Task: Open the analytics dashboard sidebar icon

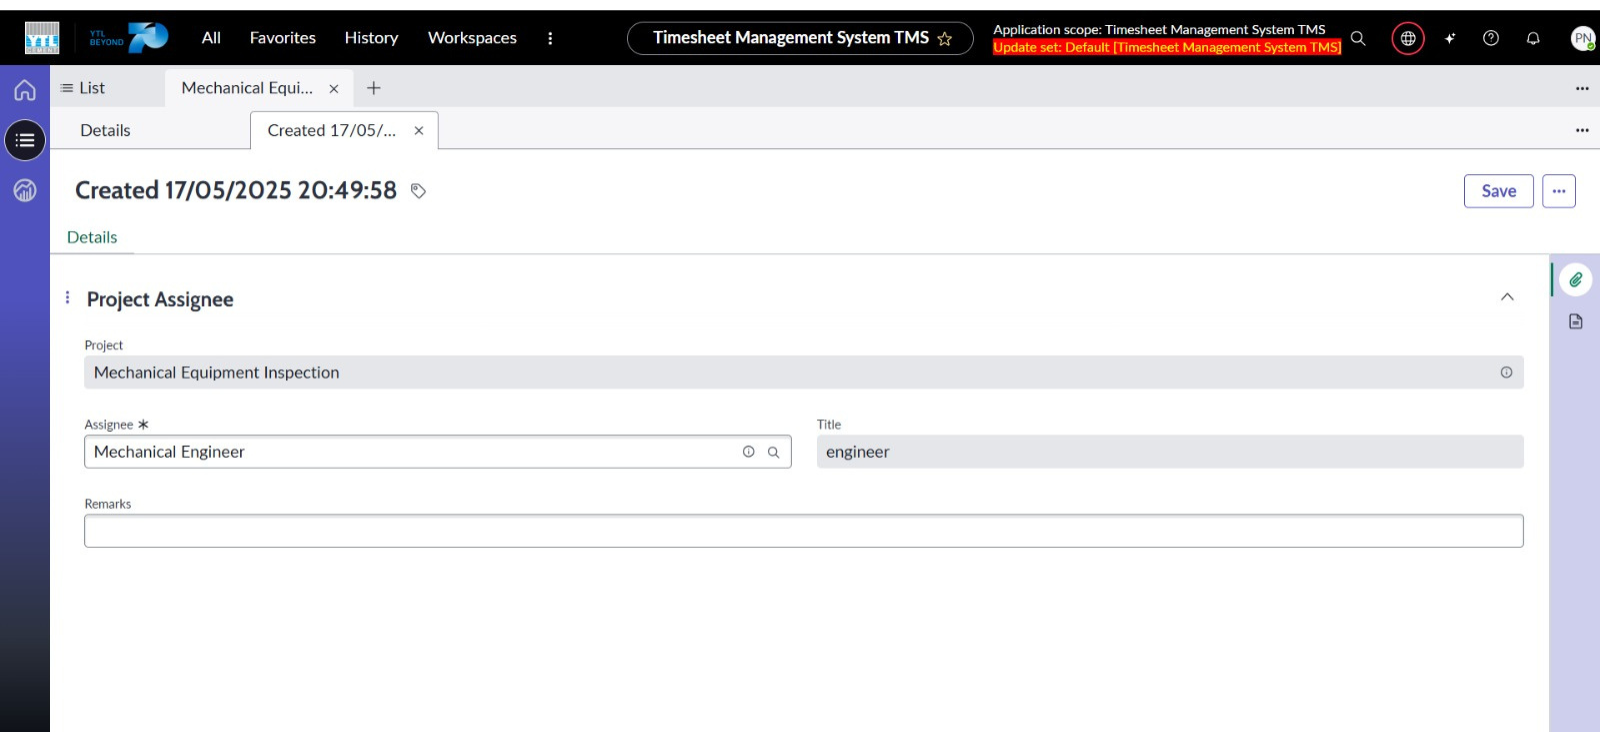Action: pos(25,190)
